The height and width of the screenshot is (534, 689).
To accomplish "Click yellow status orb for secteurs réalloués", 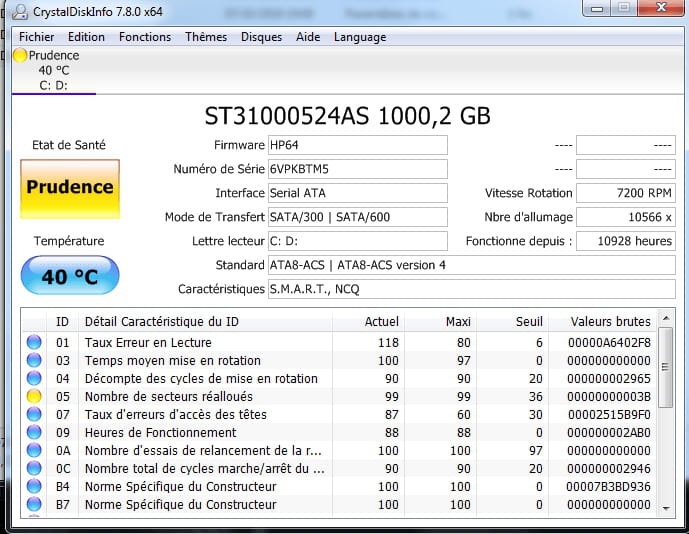I will pos(34,397).
